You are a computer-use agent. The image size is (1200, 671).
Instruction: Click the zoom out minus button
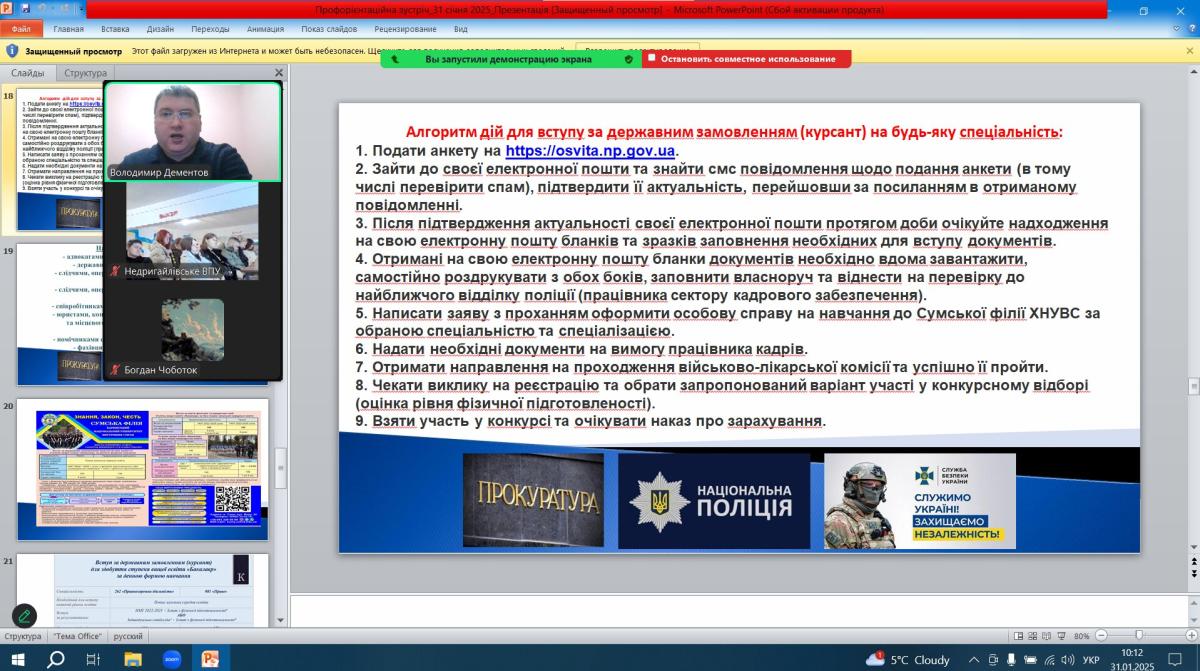tap(1099, 636)
